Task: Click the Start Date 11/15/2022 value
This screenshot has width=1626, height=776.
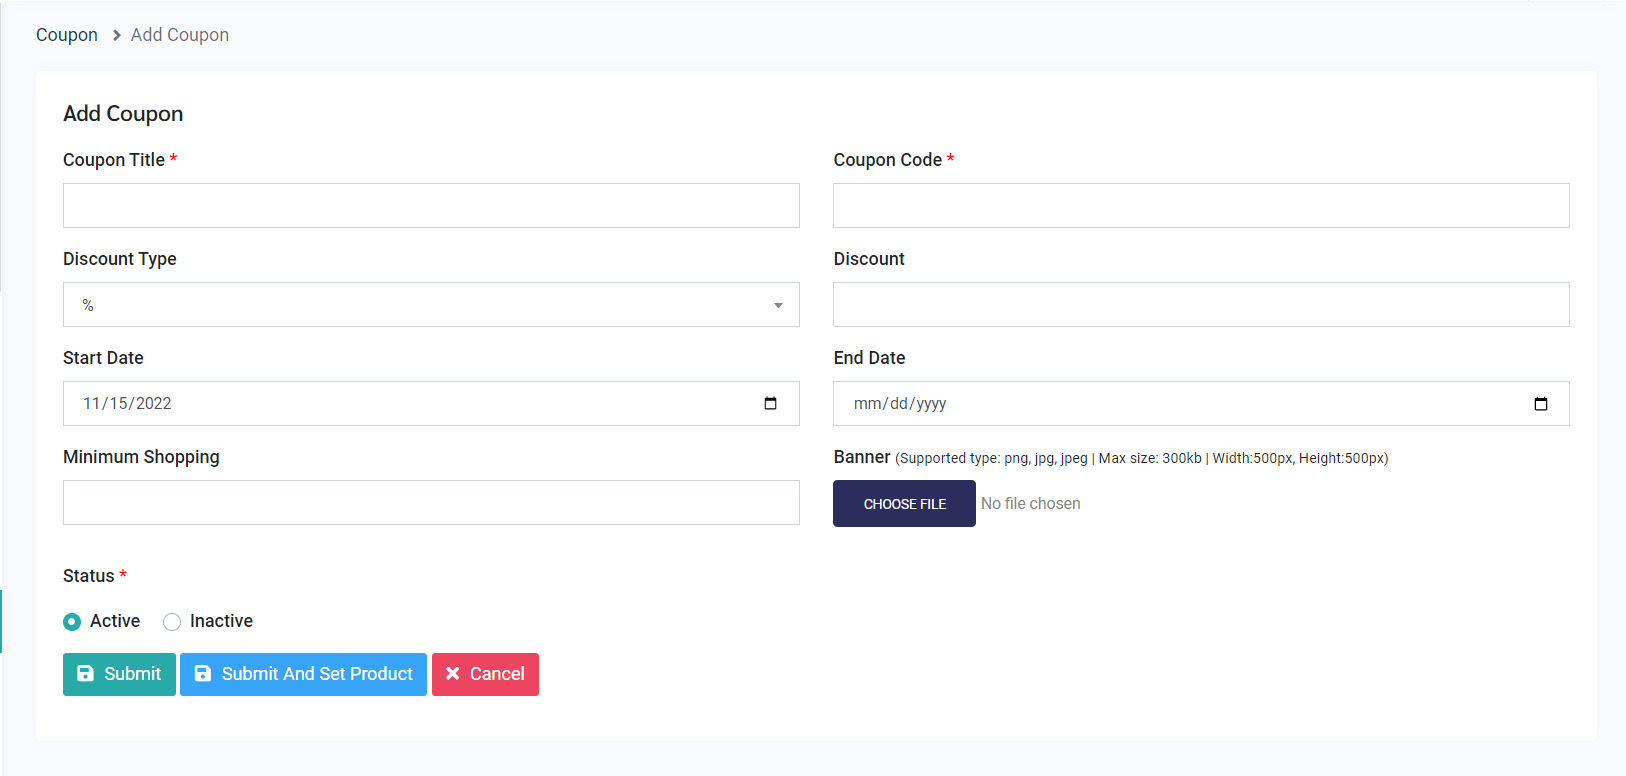Action: [x=128, y=404]
